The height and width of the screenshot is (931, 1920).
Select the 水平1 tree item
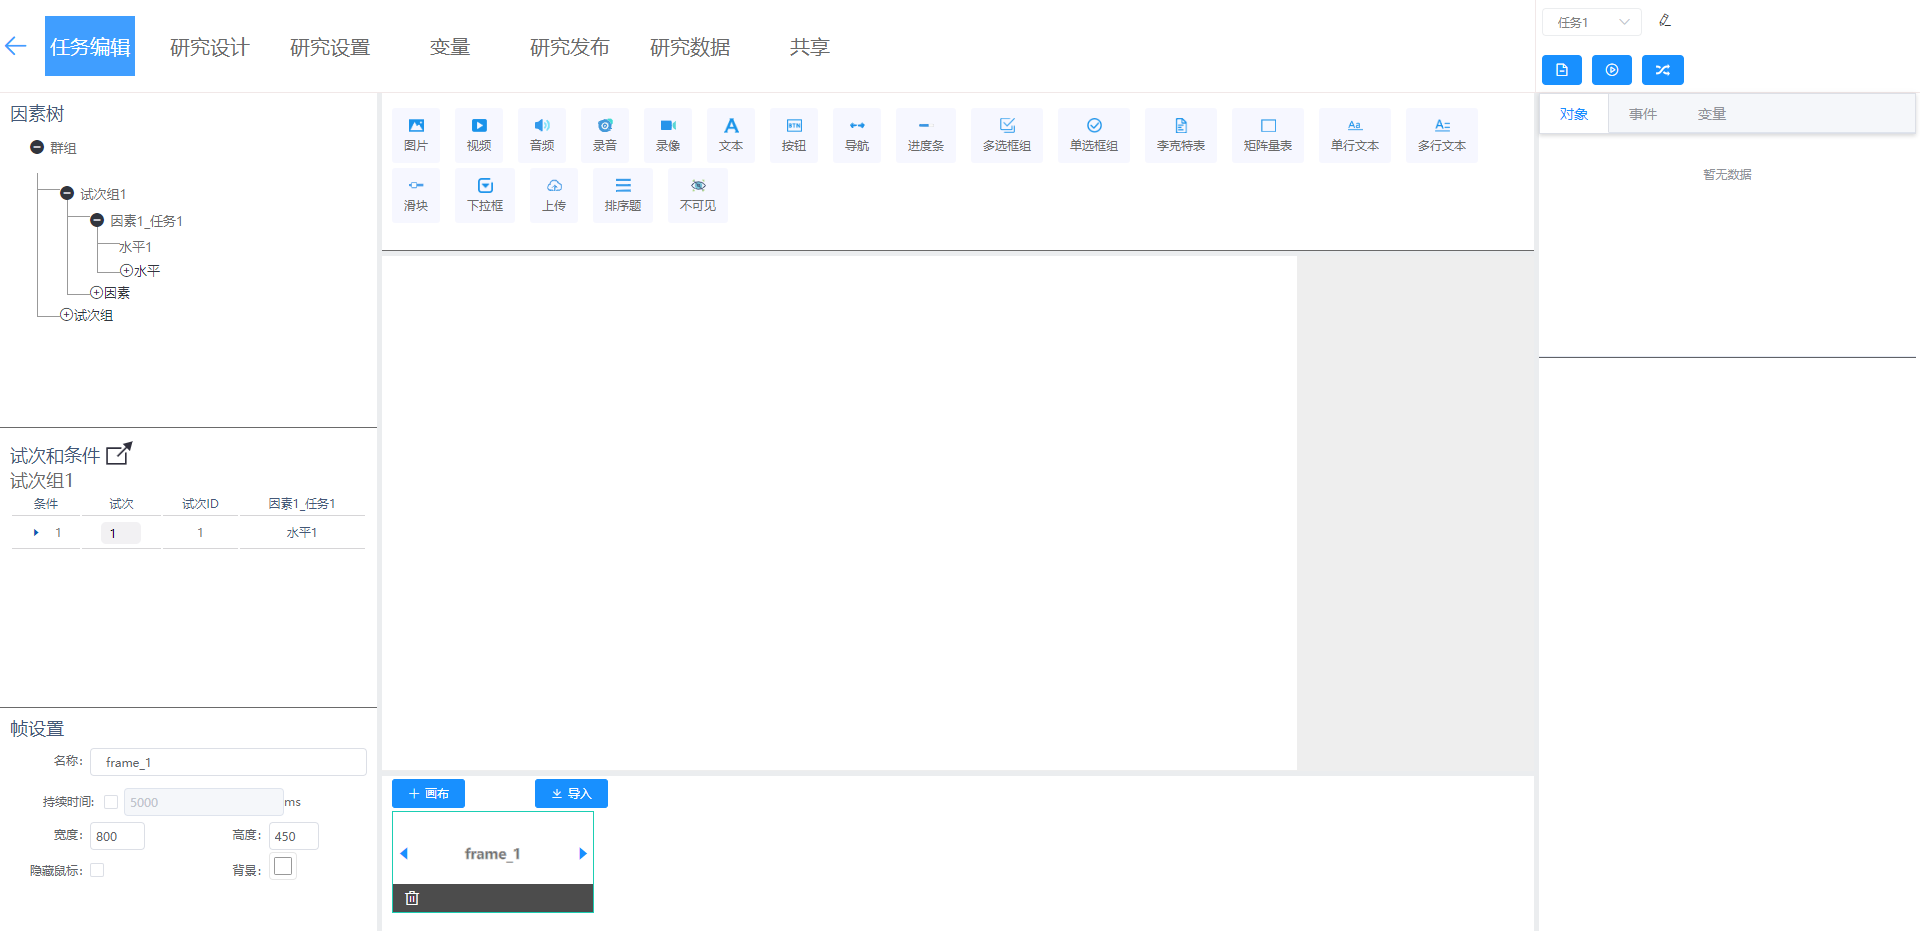tap(136, 247)
